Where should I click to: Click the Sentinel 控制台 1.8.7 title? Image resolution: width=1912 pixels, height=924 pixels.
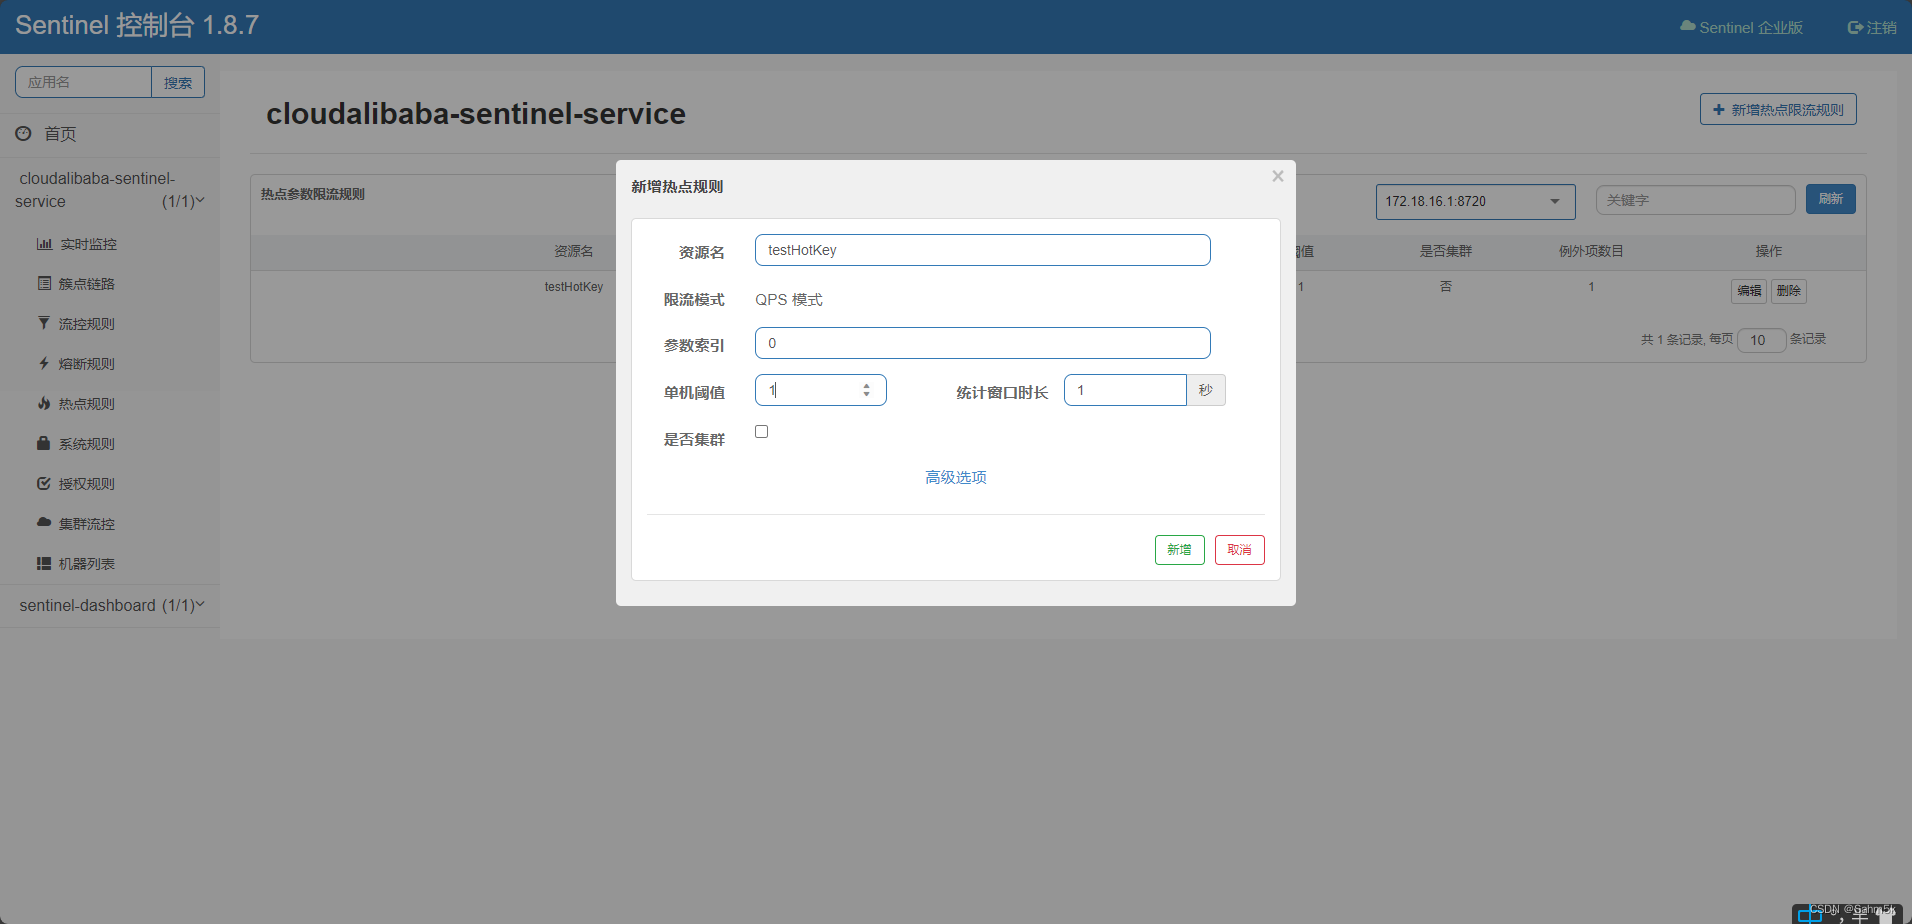137,25
